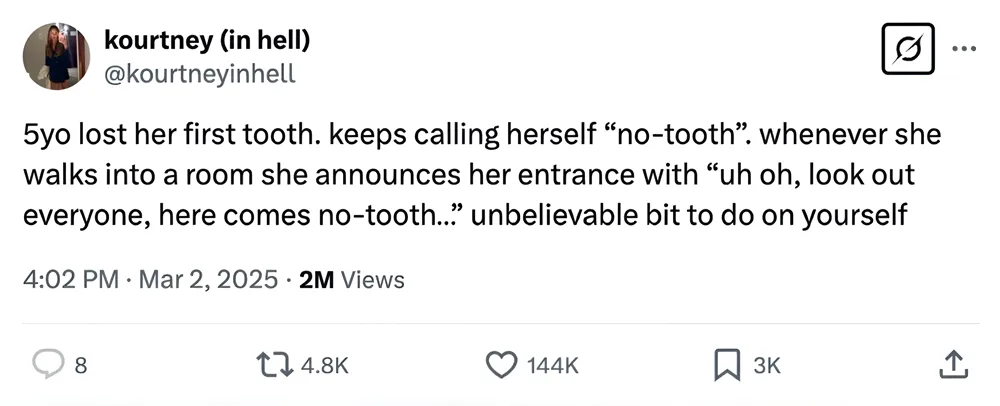Screen dimensions: 1000x406
Task: Bookmark the tweet using the bookmark icon
Action: [726, 366]
